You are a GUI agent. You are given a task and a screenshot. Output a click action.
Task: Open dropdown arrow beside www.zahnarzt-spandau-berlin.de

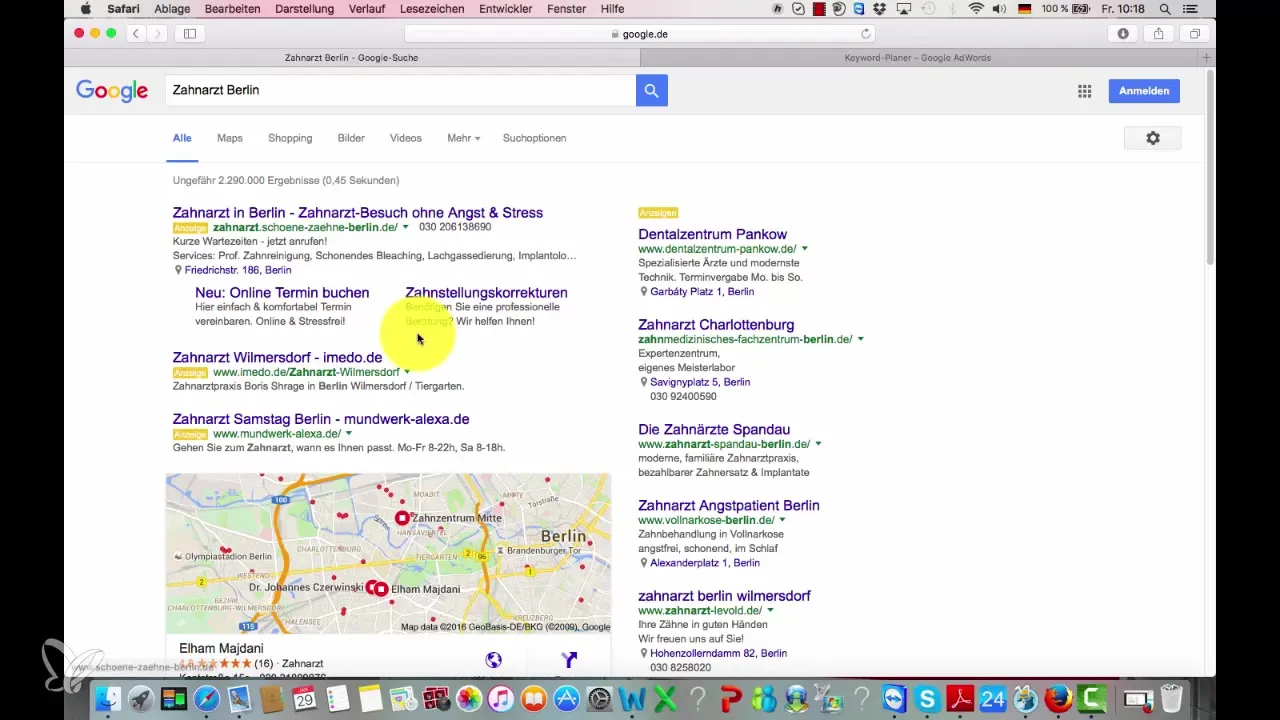coord(818,444)
